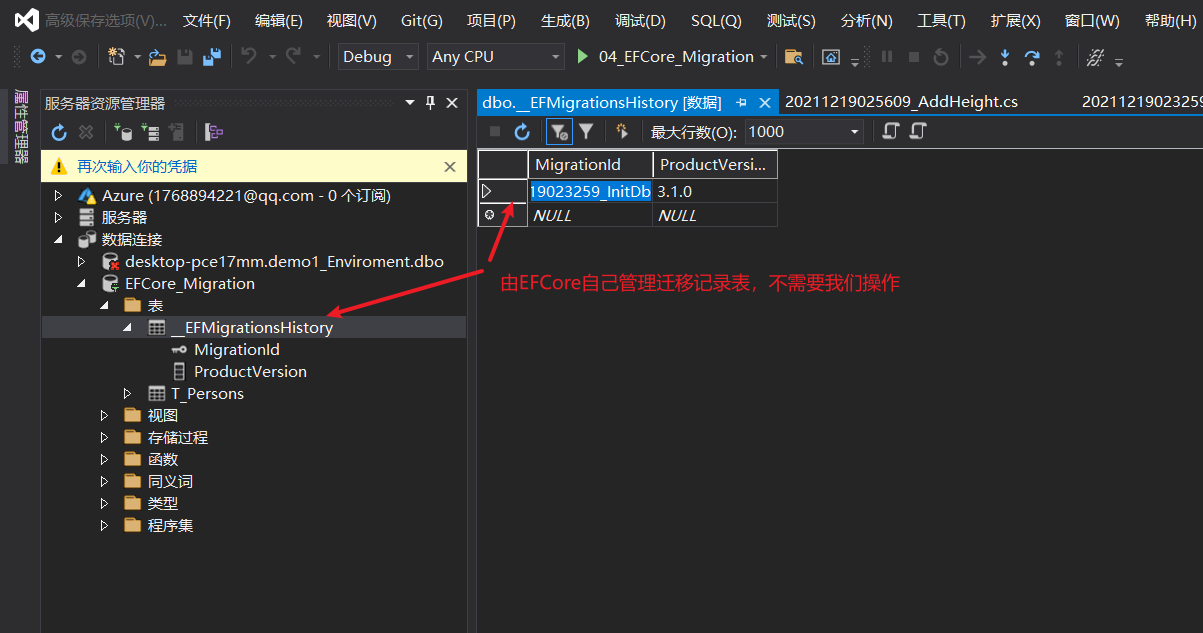This screenshot has width=1203, height=633.
Task: Click the navigate backward arrow icon
Action: tap(37, 57)
